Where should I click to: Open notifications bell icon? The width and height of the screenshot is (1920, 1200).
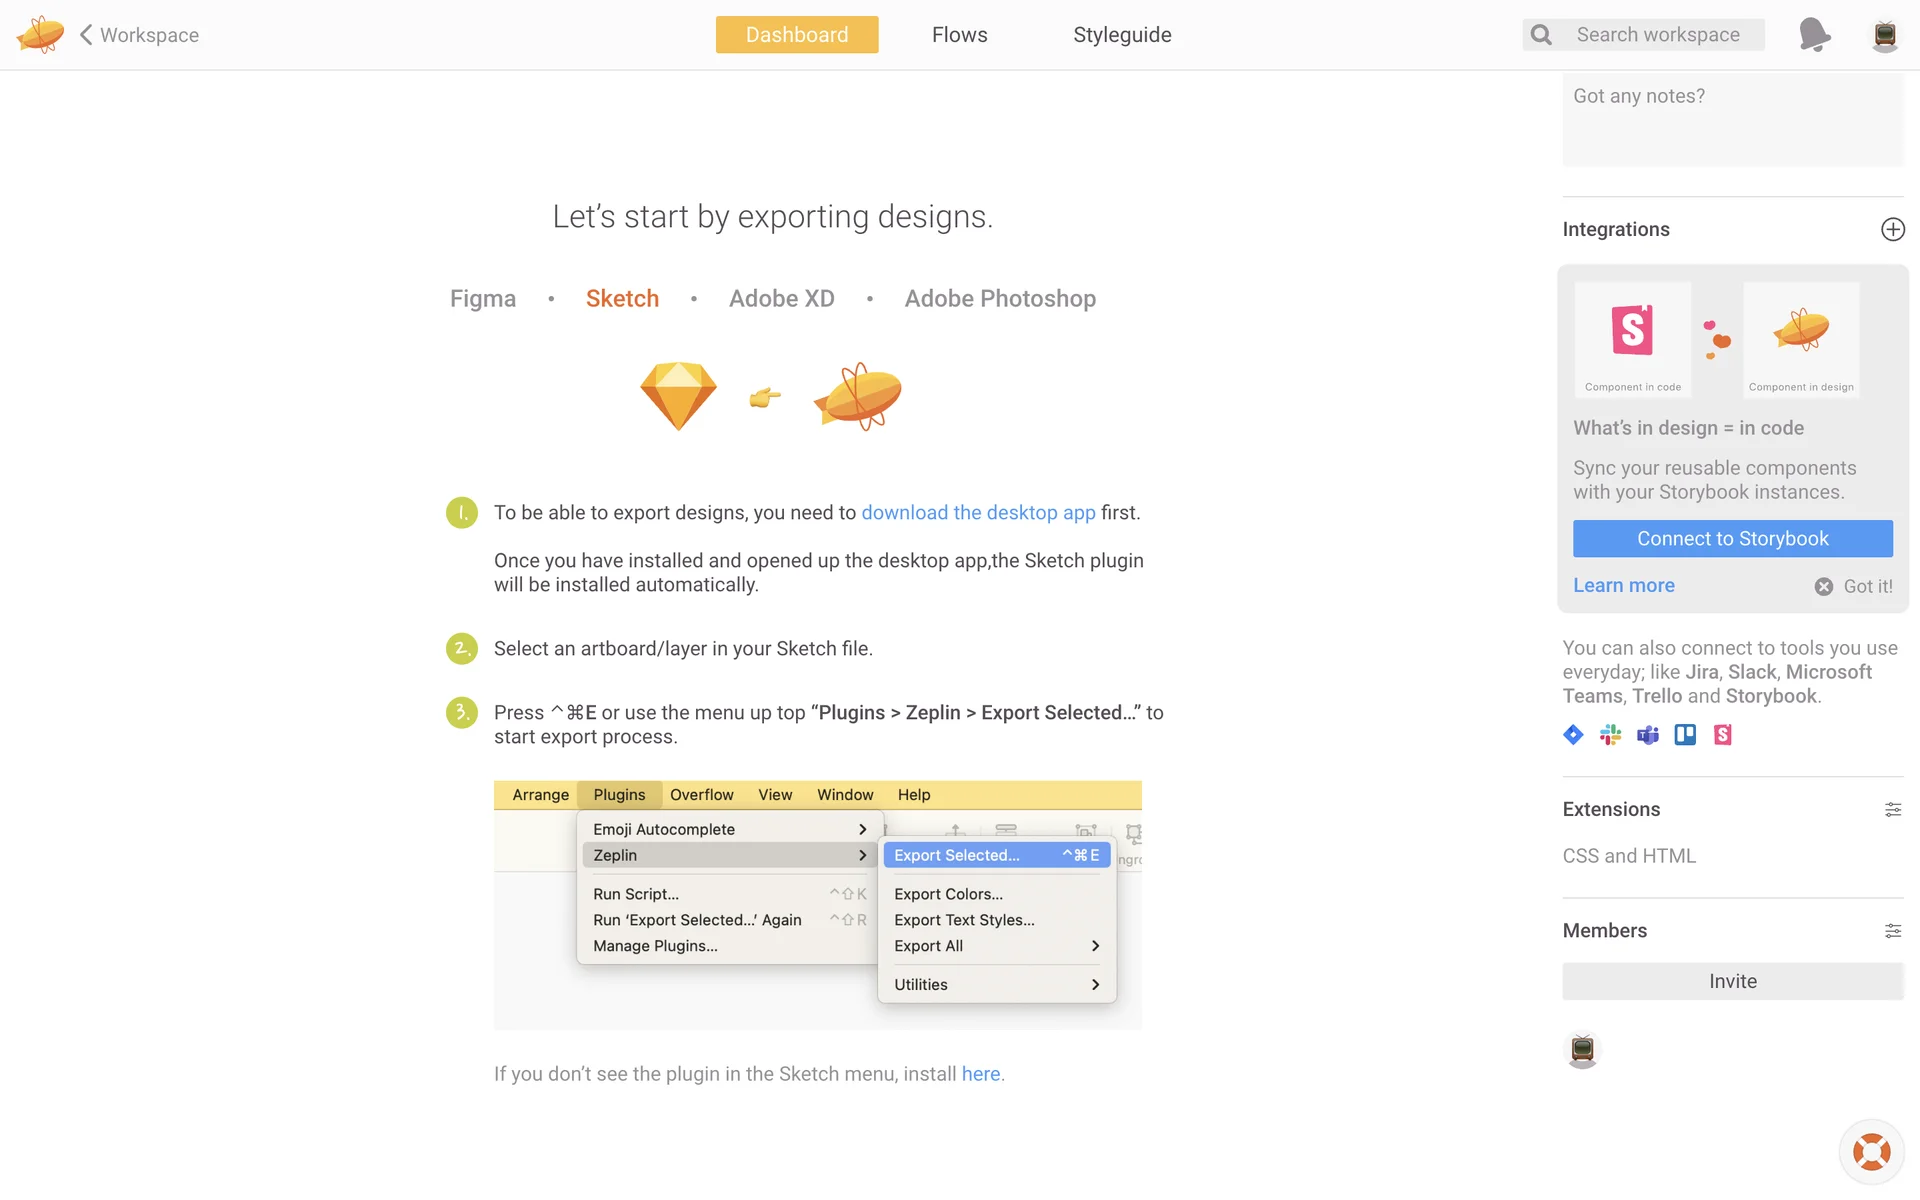point(1814,34)
